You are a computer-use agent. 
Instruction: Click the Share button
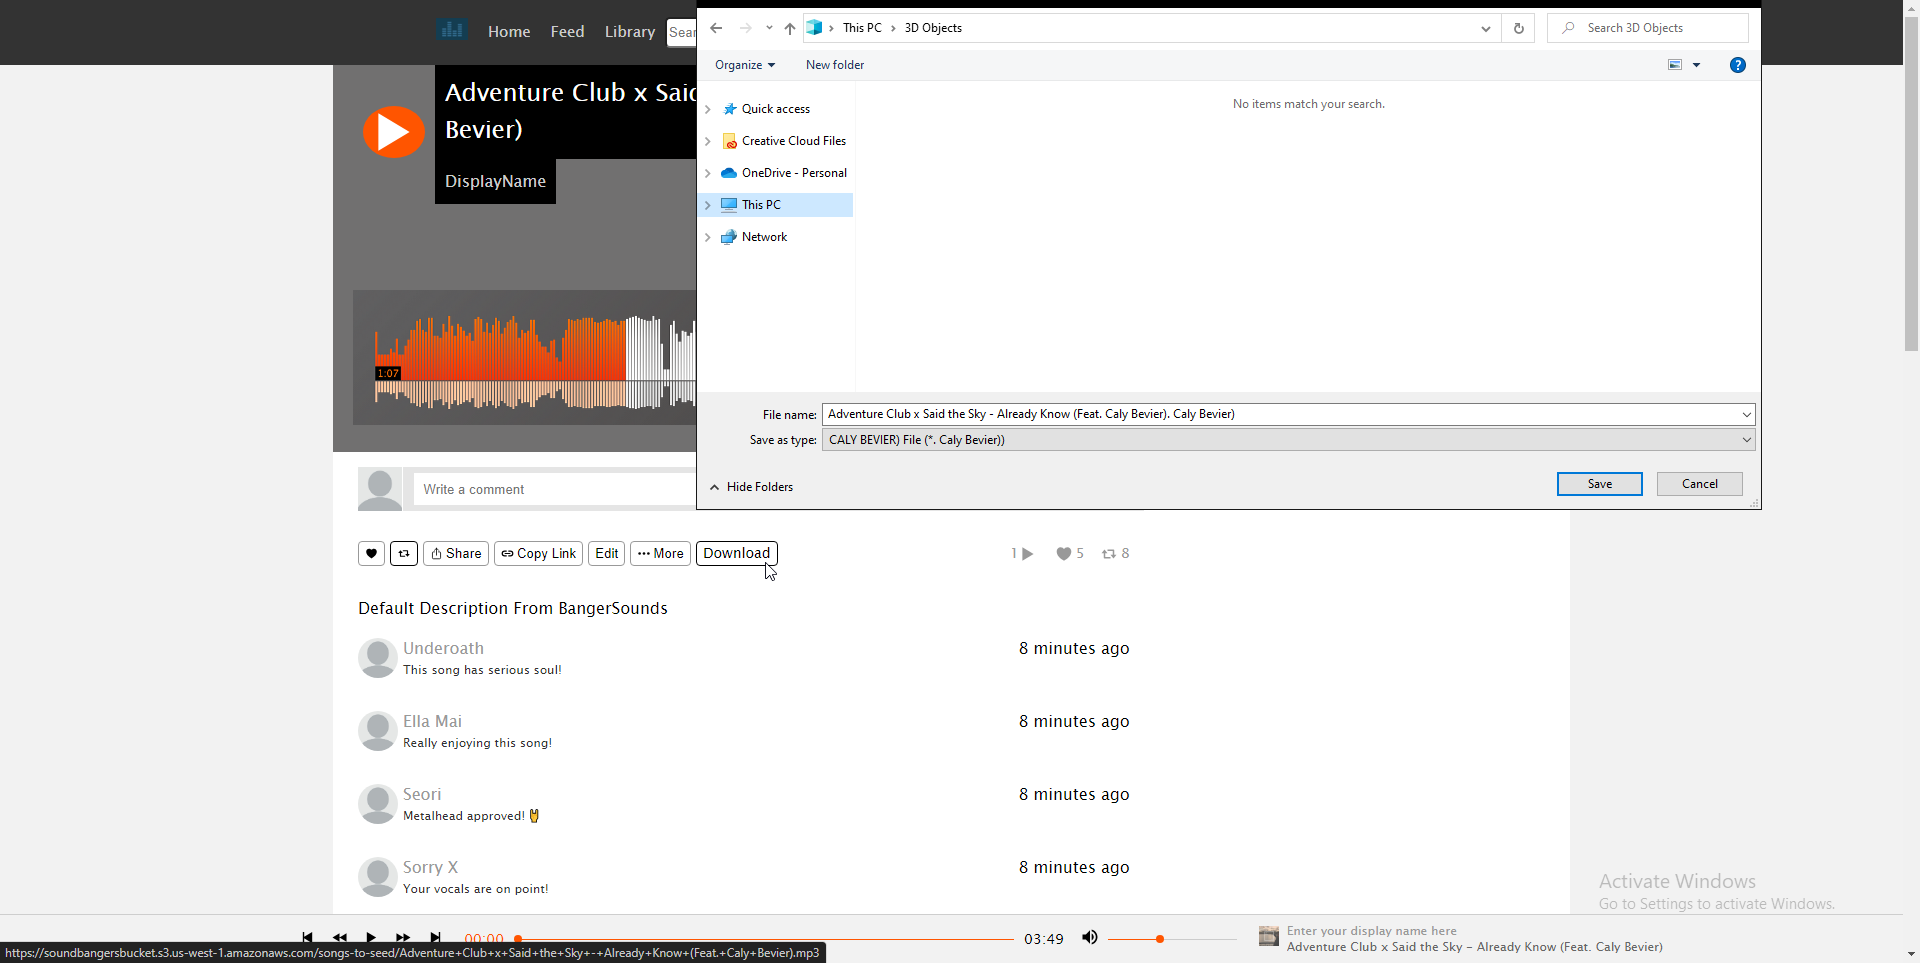456,553
